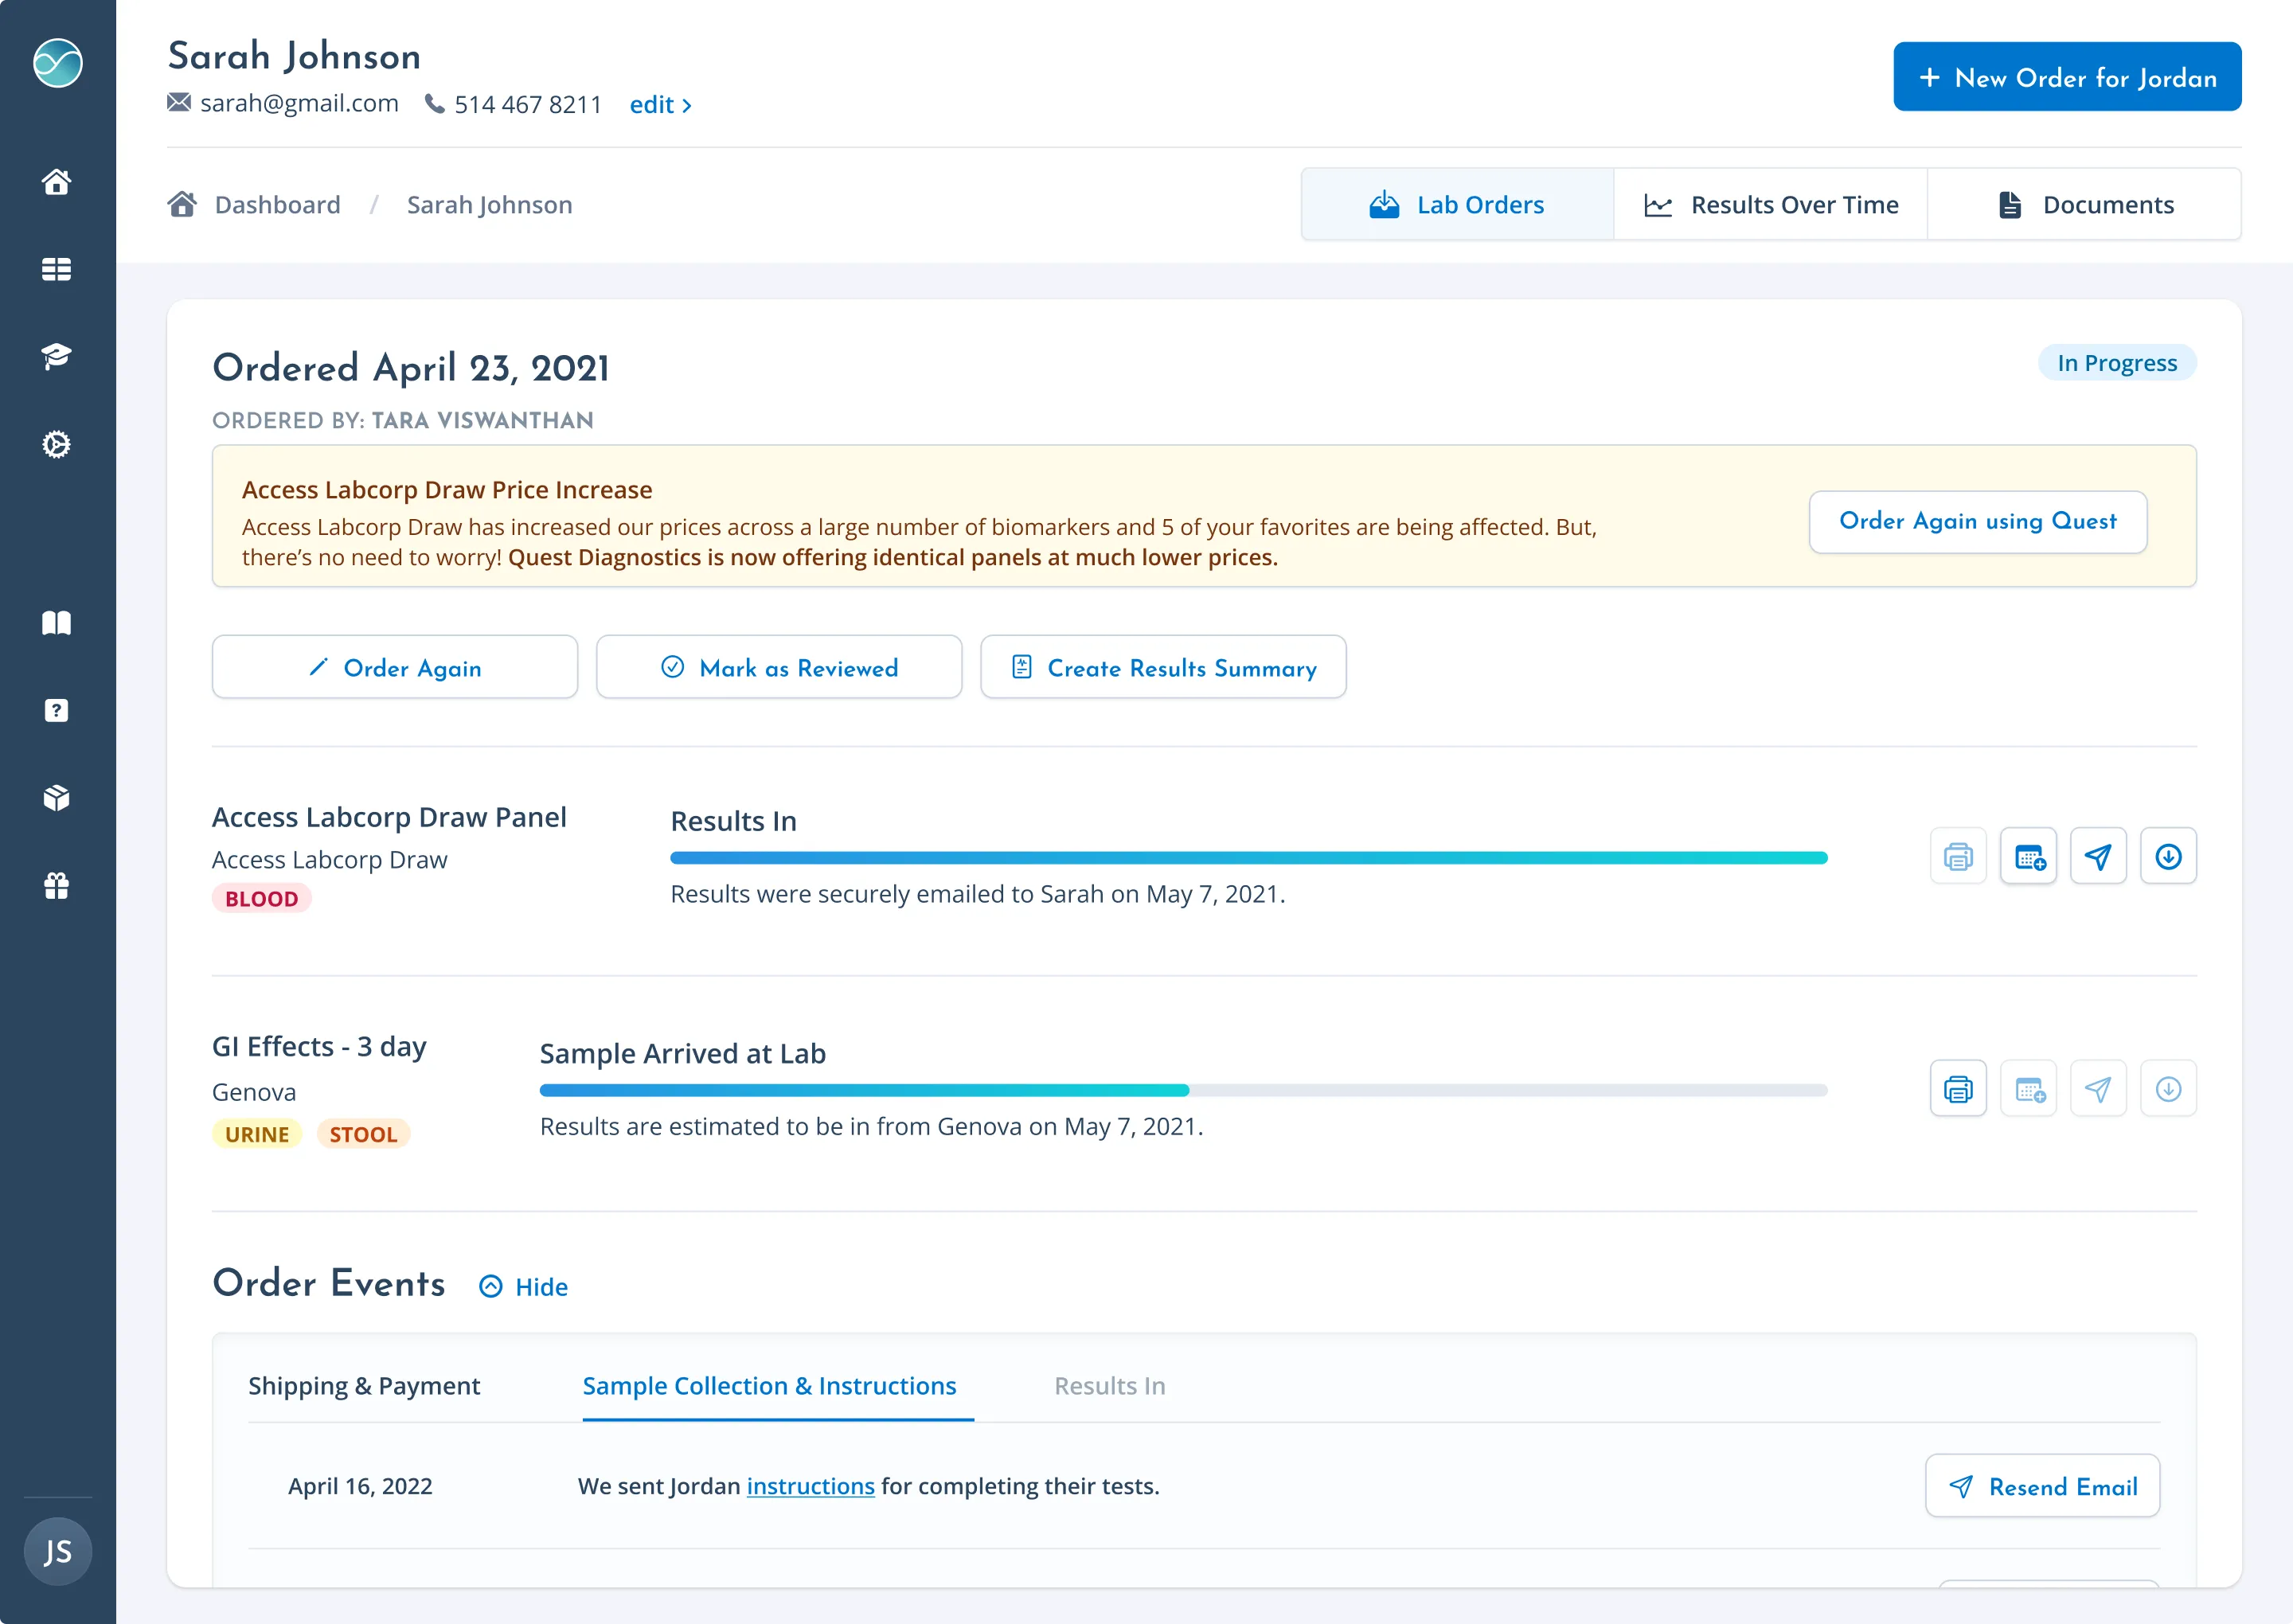Click Mark as Reviewed button

(x=779, y=668)
